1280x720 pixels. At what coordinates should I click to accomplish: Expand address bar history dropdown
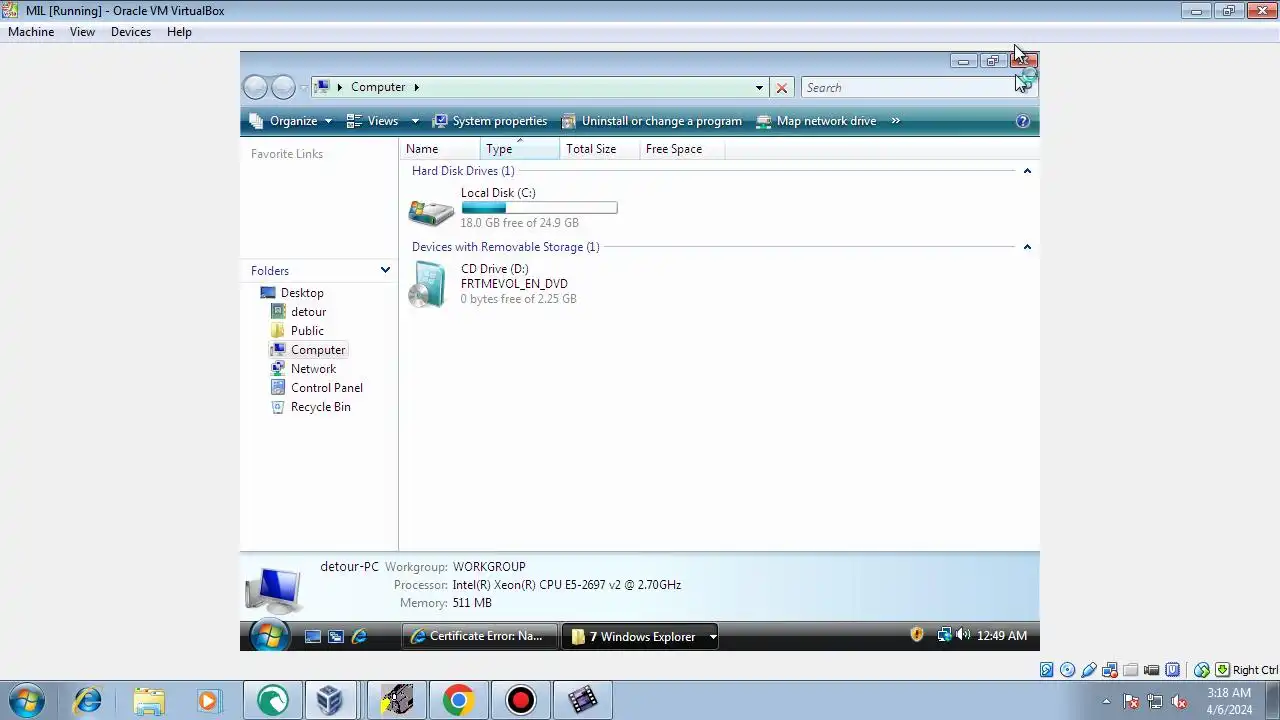[759, 88]
